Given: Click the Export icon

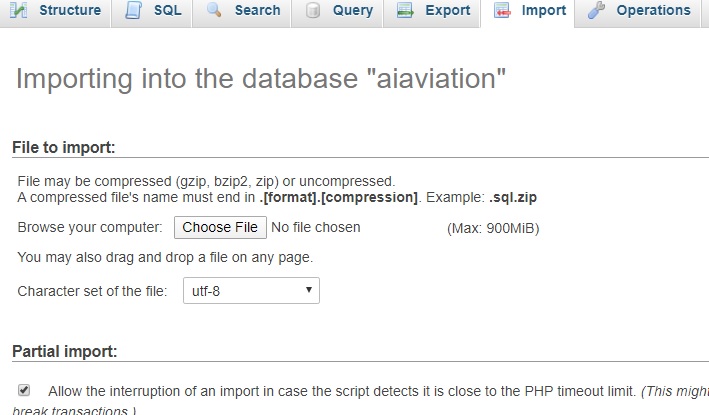Looking at the screenshot, I should click(x=405, y=10).
